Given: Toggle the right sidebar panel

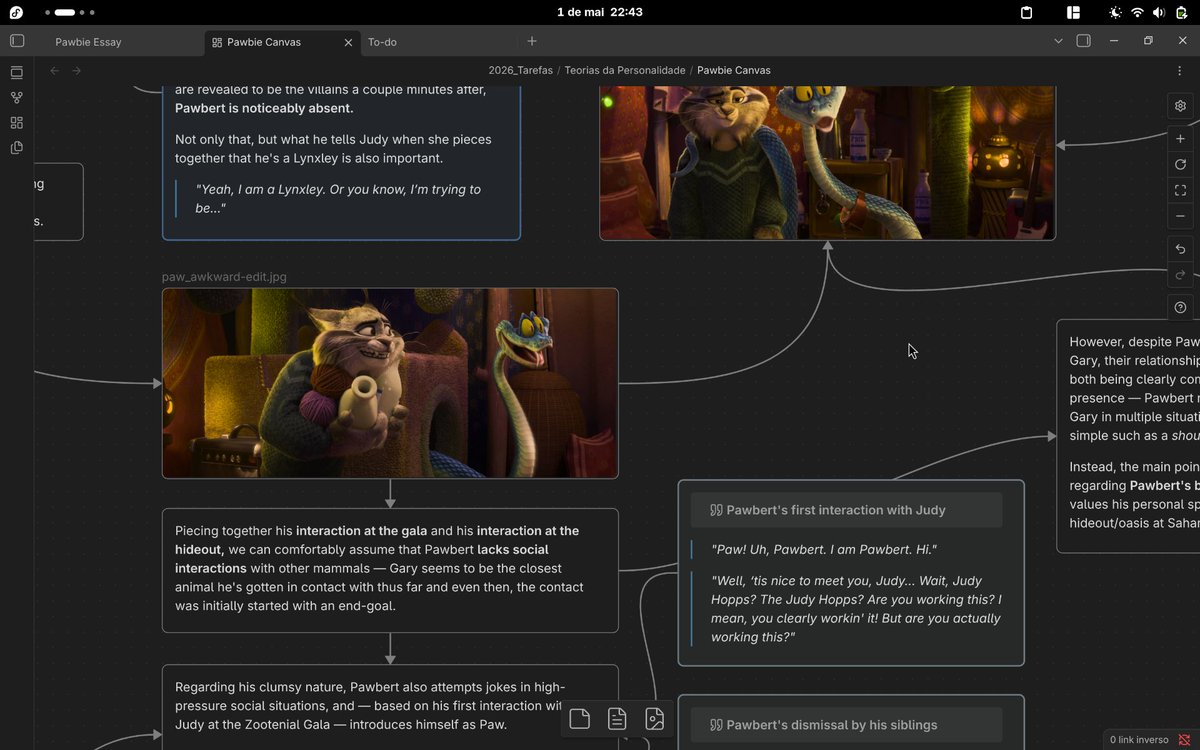Looking at the screenshot, I should point(1083,41).
